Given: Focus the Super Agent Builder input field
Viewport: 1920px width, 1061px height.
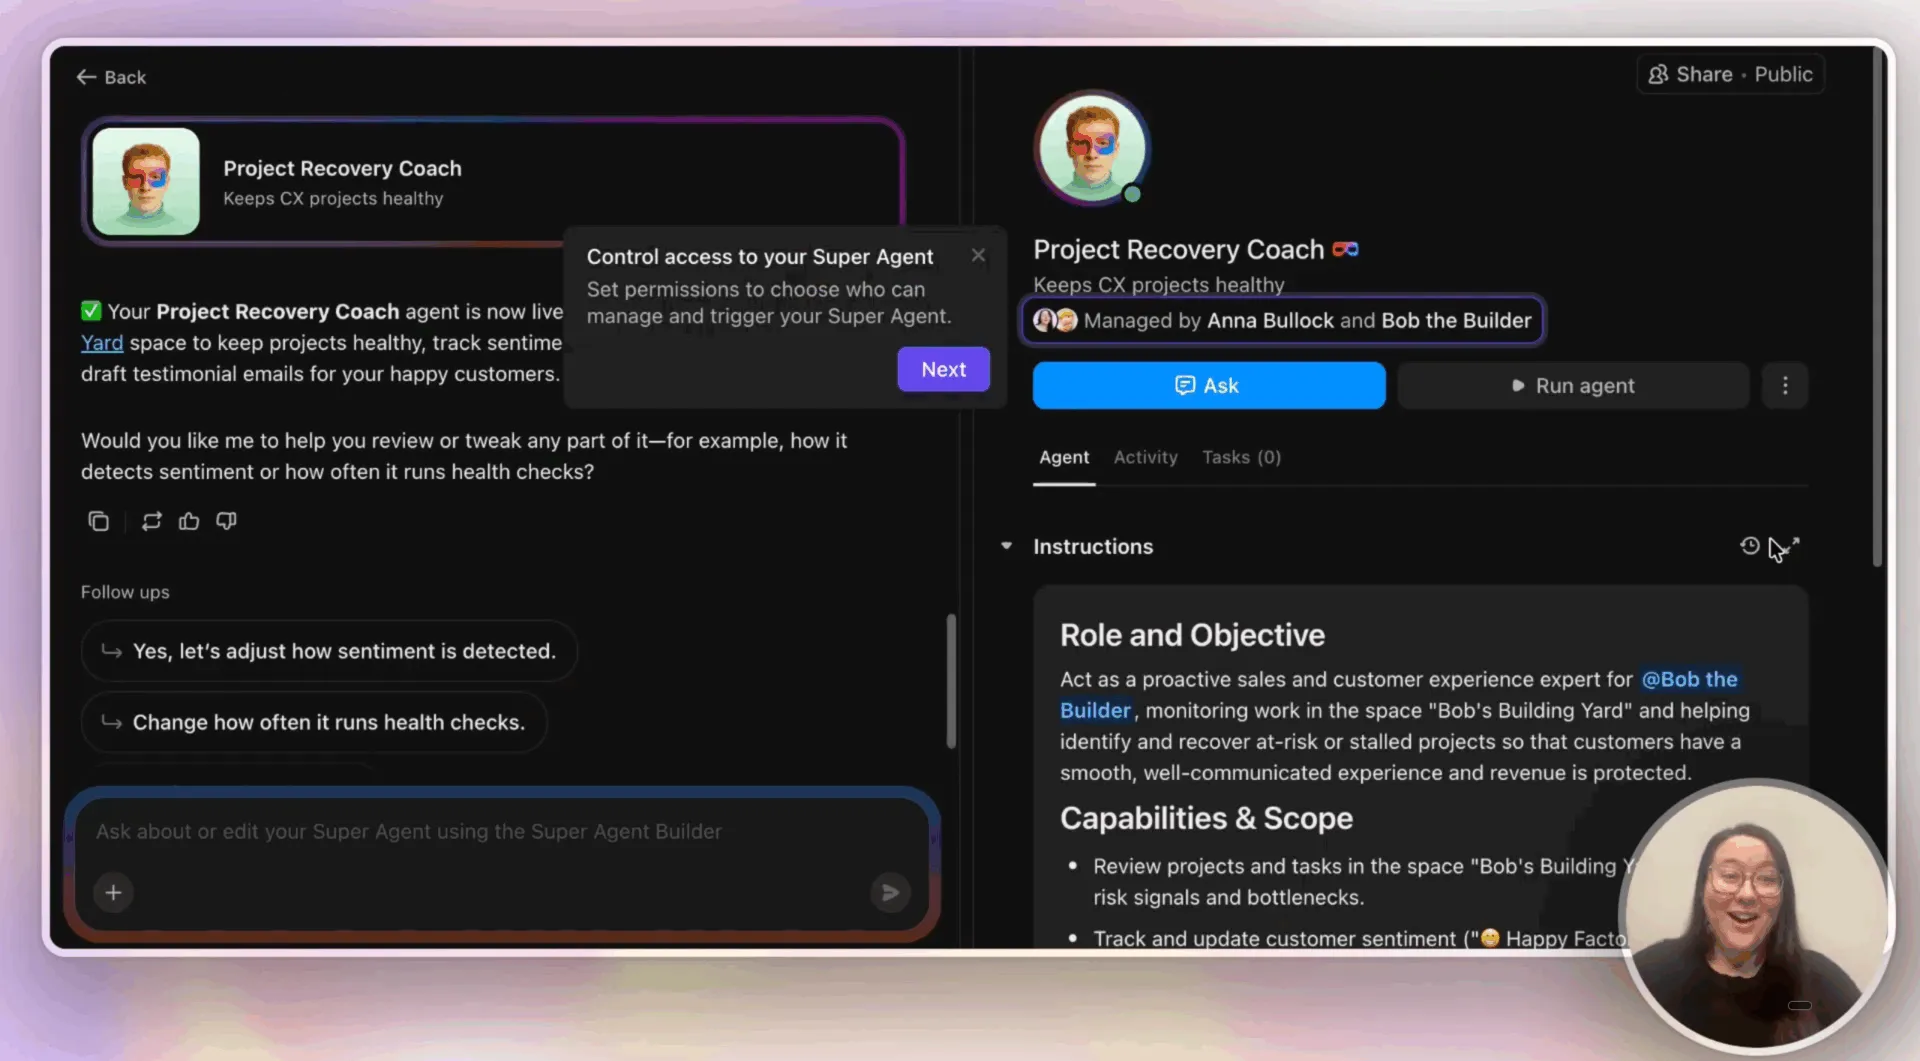Looking at the screenshot, I should point(502,832).
